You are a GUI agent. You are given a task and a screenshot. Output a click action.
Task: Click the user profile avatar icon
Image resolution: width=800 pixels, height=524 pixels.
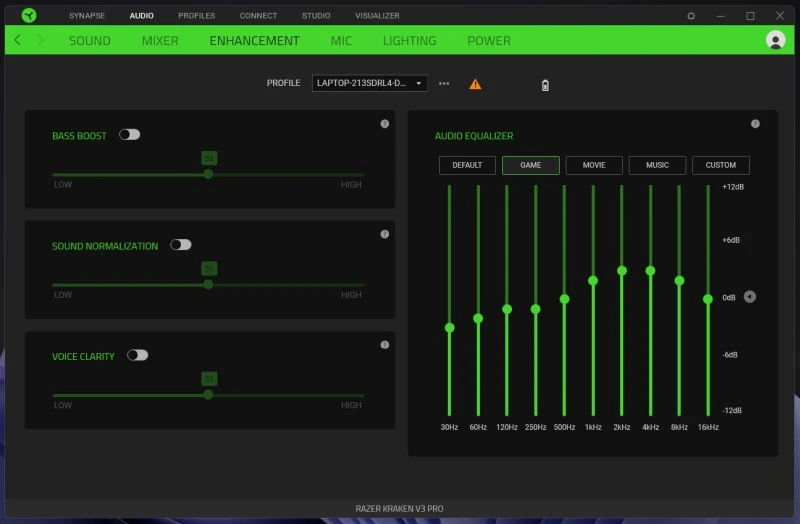775,40
